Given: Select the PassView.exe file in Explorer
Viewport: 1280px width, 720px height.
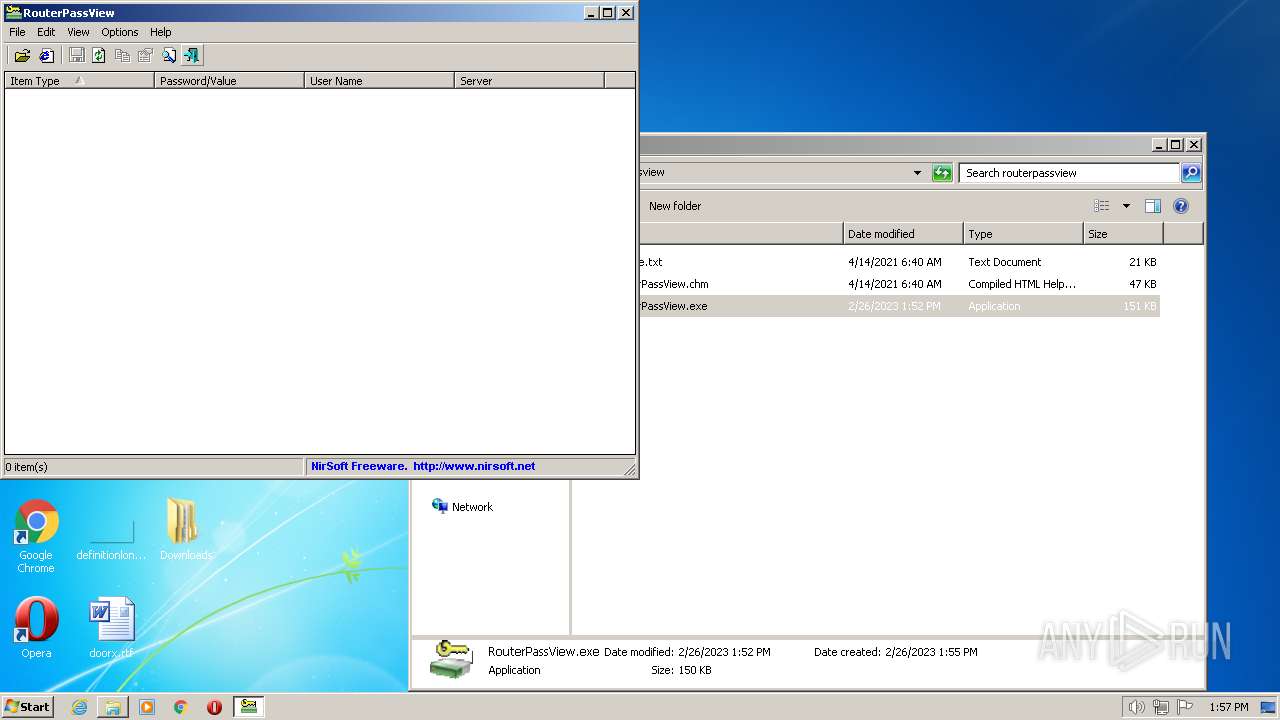Looking at the screenshot, I should point(899,306).
